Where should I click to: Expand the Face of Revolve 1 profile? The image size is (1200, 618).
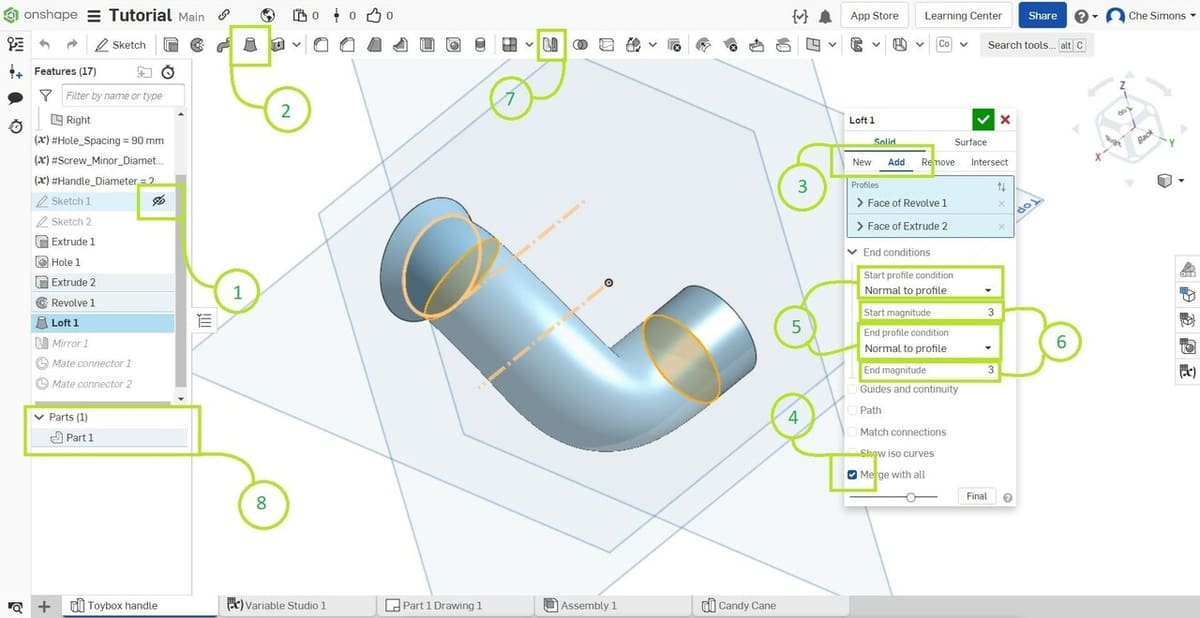[858, 203]
